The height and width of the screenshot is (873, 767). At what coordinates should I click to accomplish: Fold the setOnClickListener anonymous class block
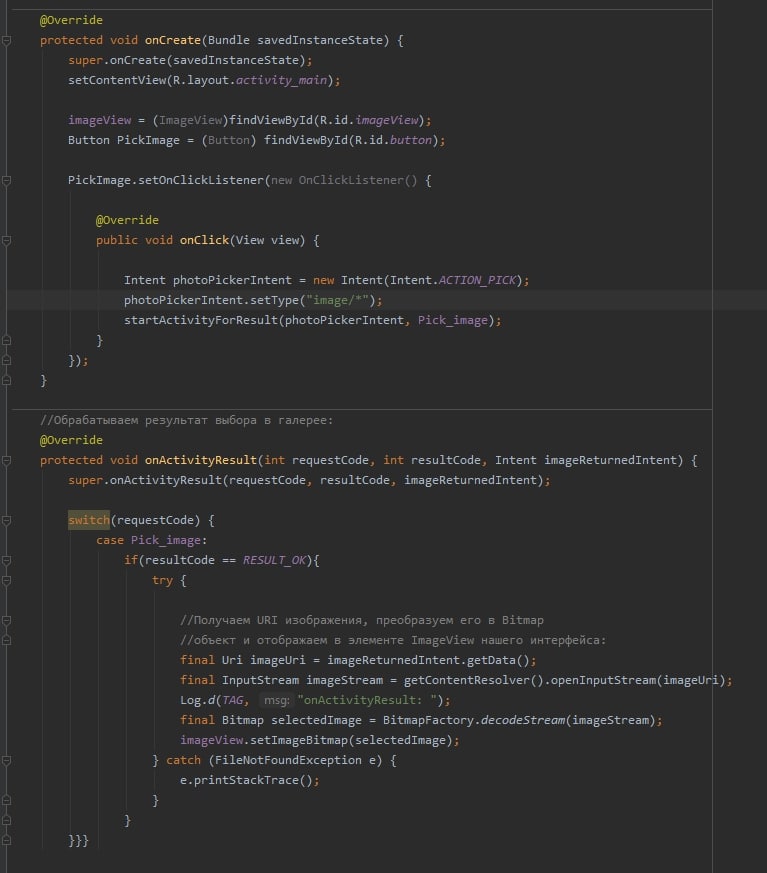[x=7, y=180]
